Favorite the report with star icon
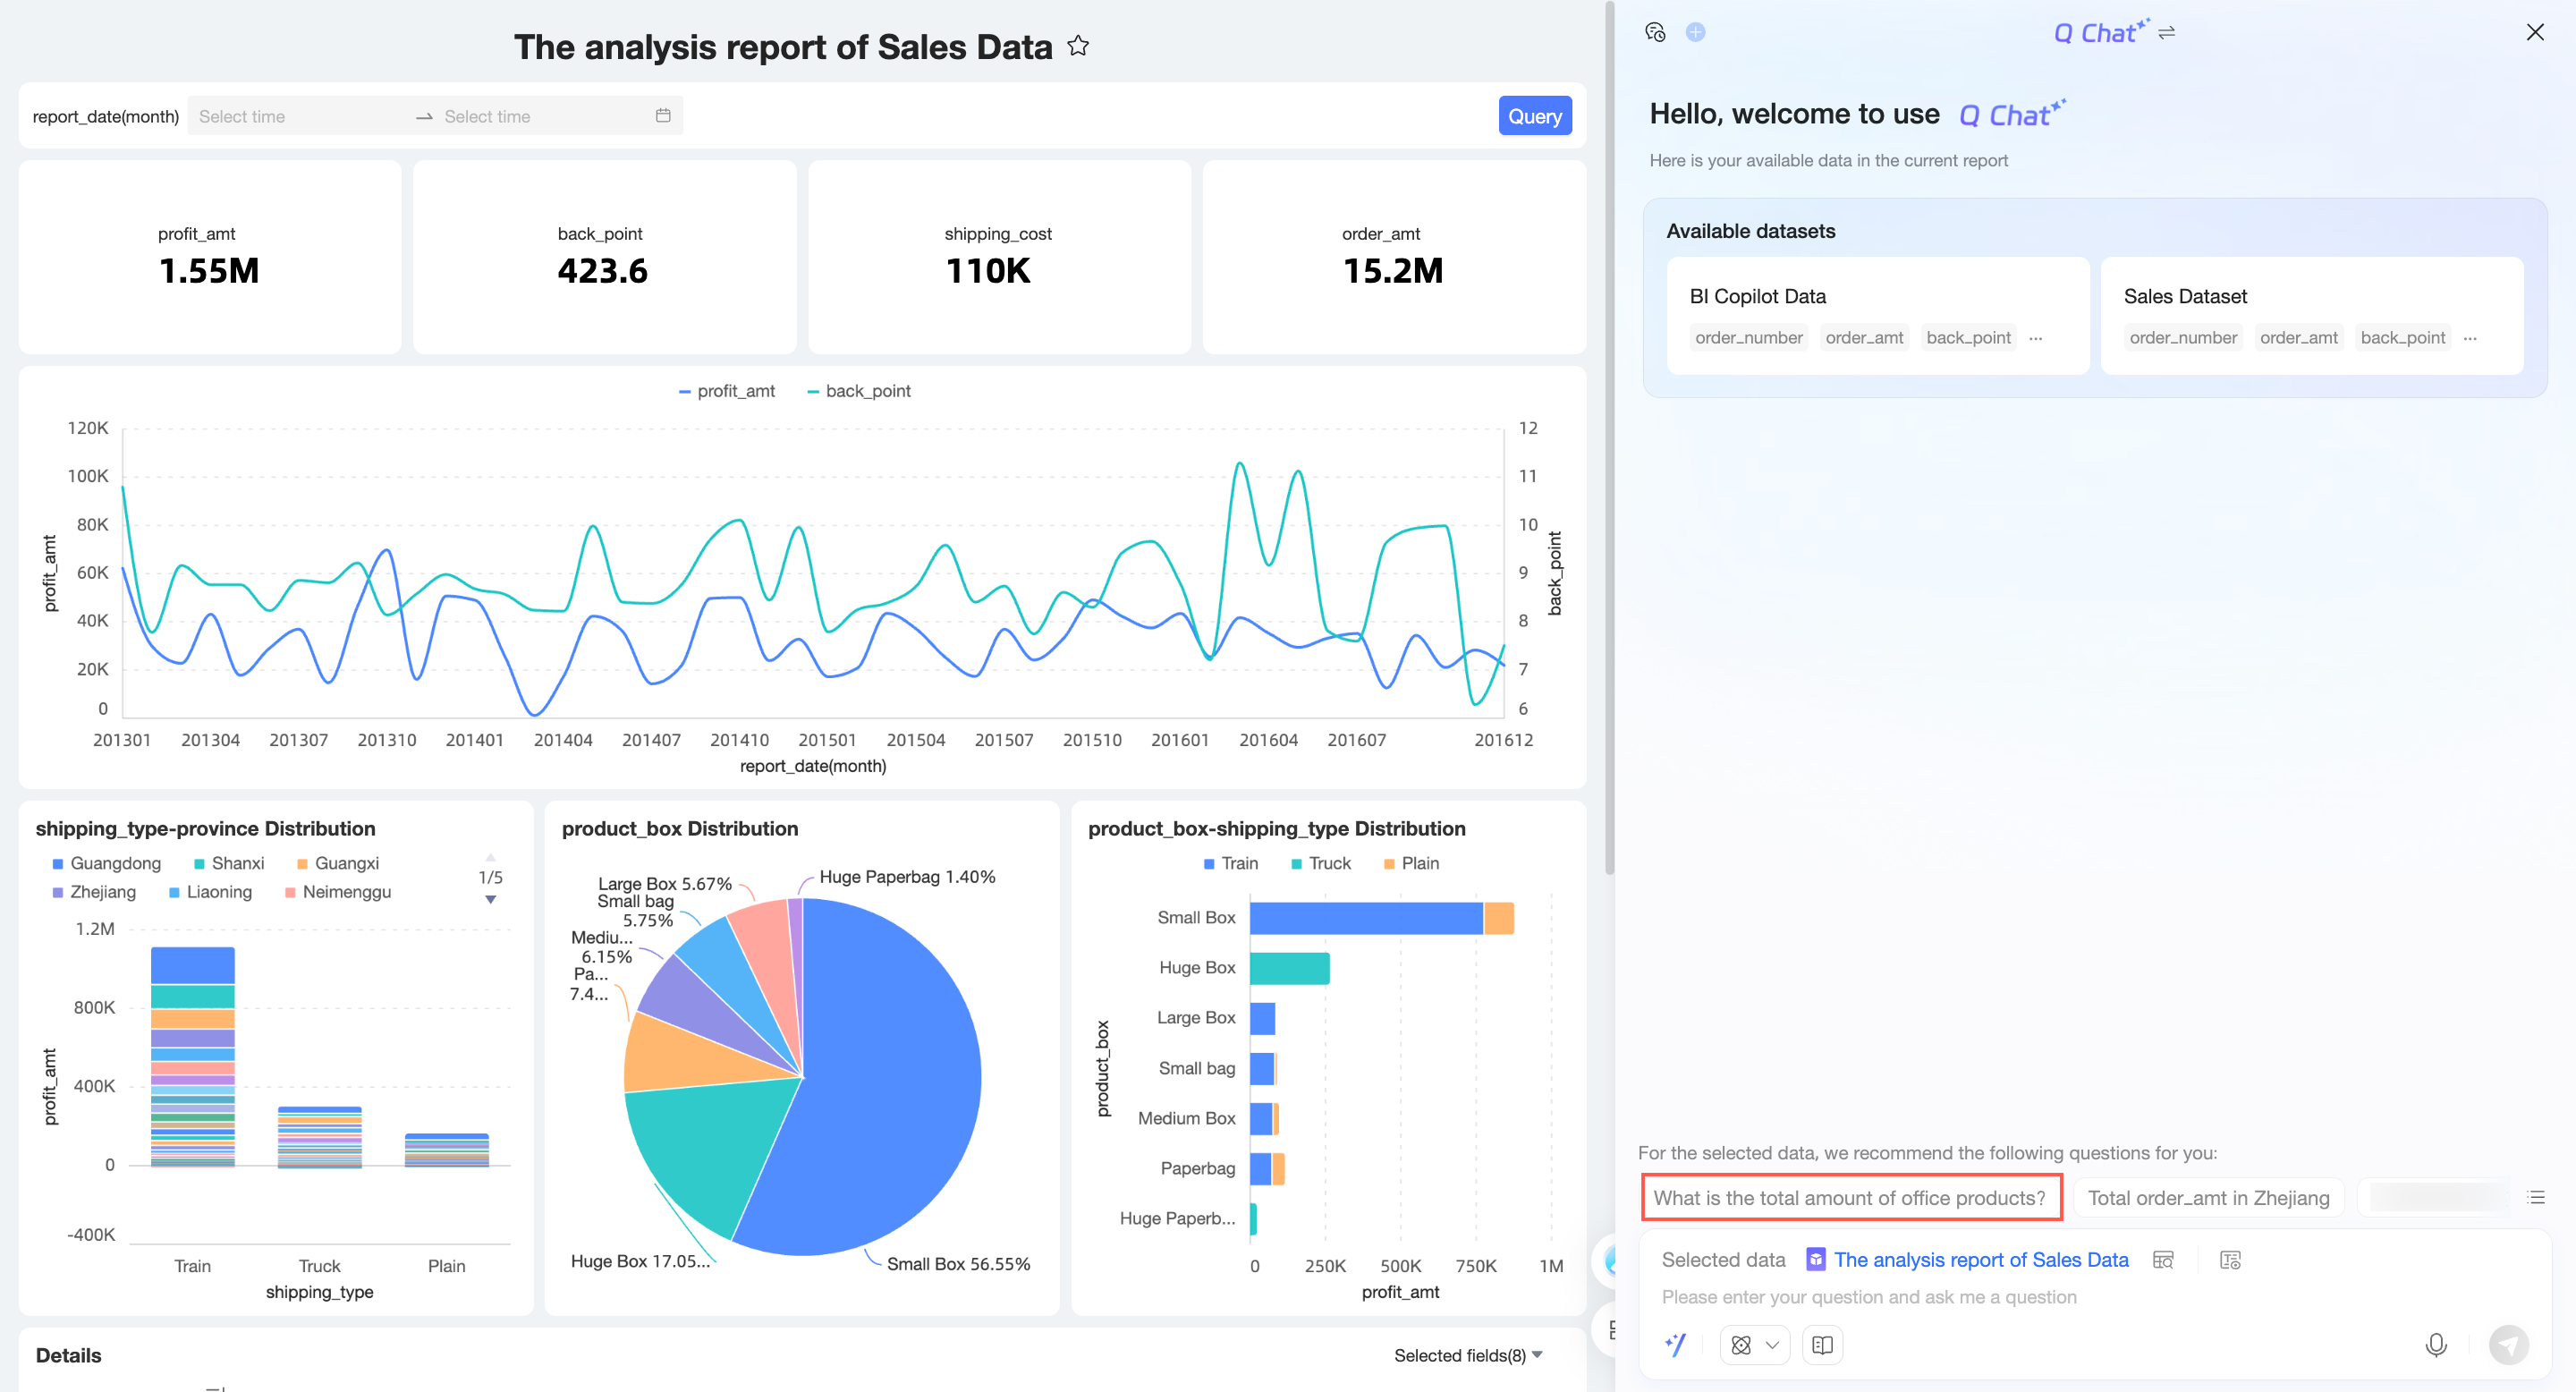This screenshot has height=1392, width=2576. [x=1077, y=46]
